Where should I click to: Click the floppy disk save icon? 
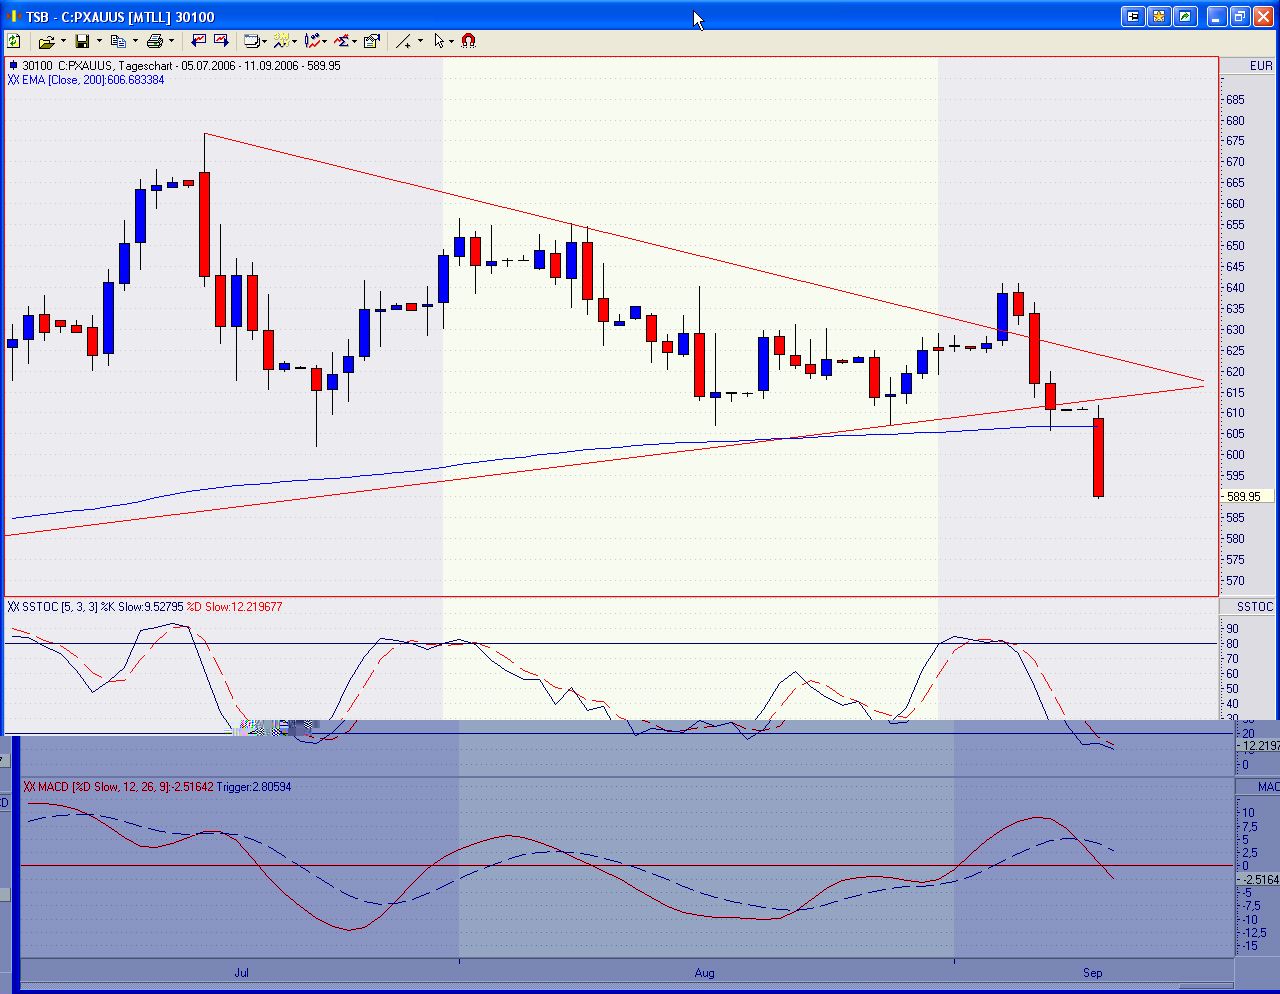coord(82,41)
